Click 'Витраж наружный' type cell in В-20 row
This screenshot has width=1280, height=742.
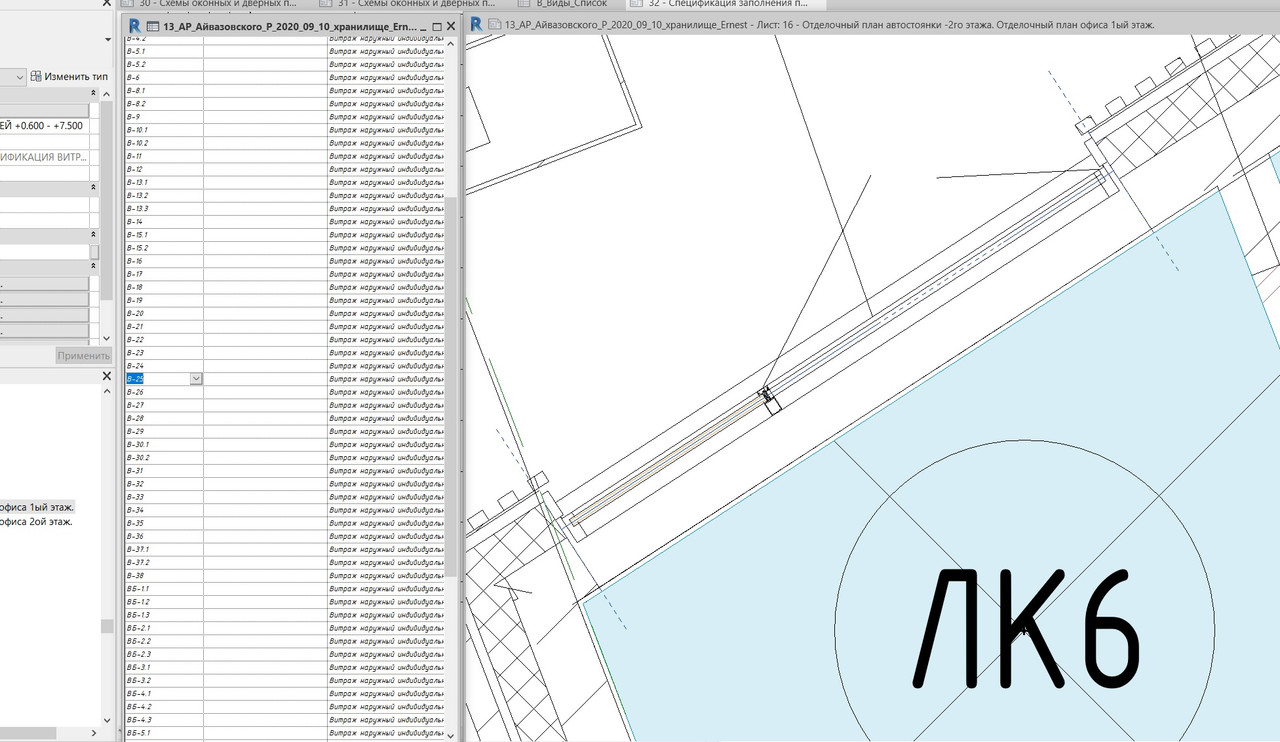coord(387,313)
